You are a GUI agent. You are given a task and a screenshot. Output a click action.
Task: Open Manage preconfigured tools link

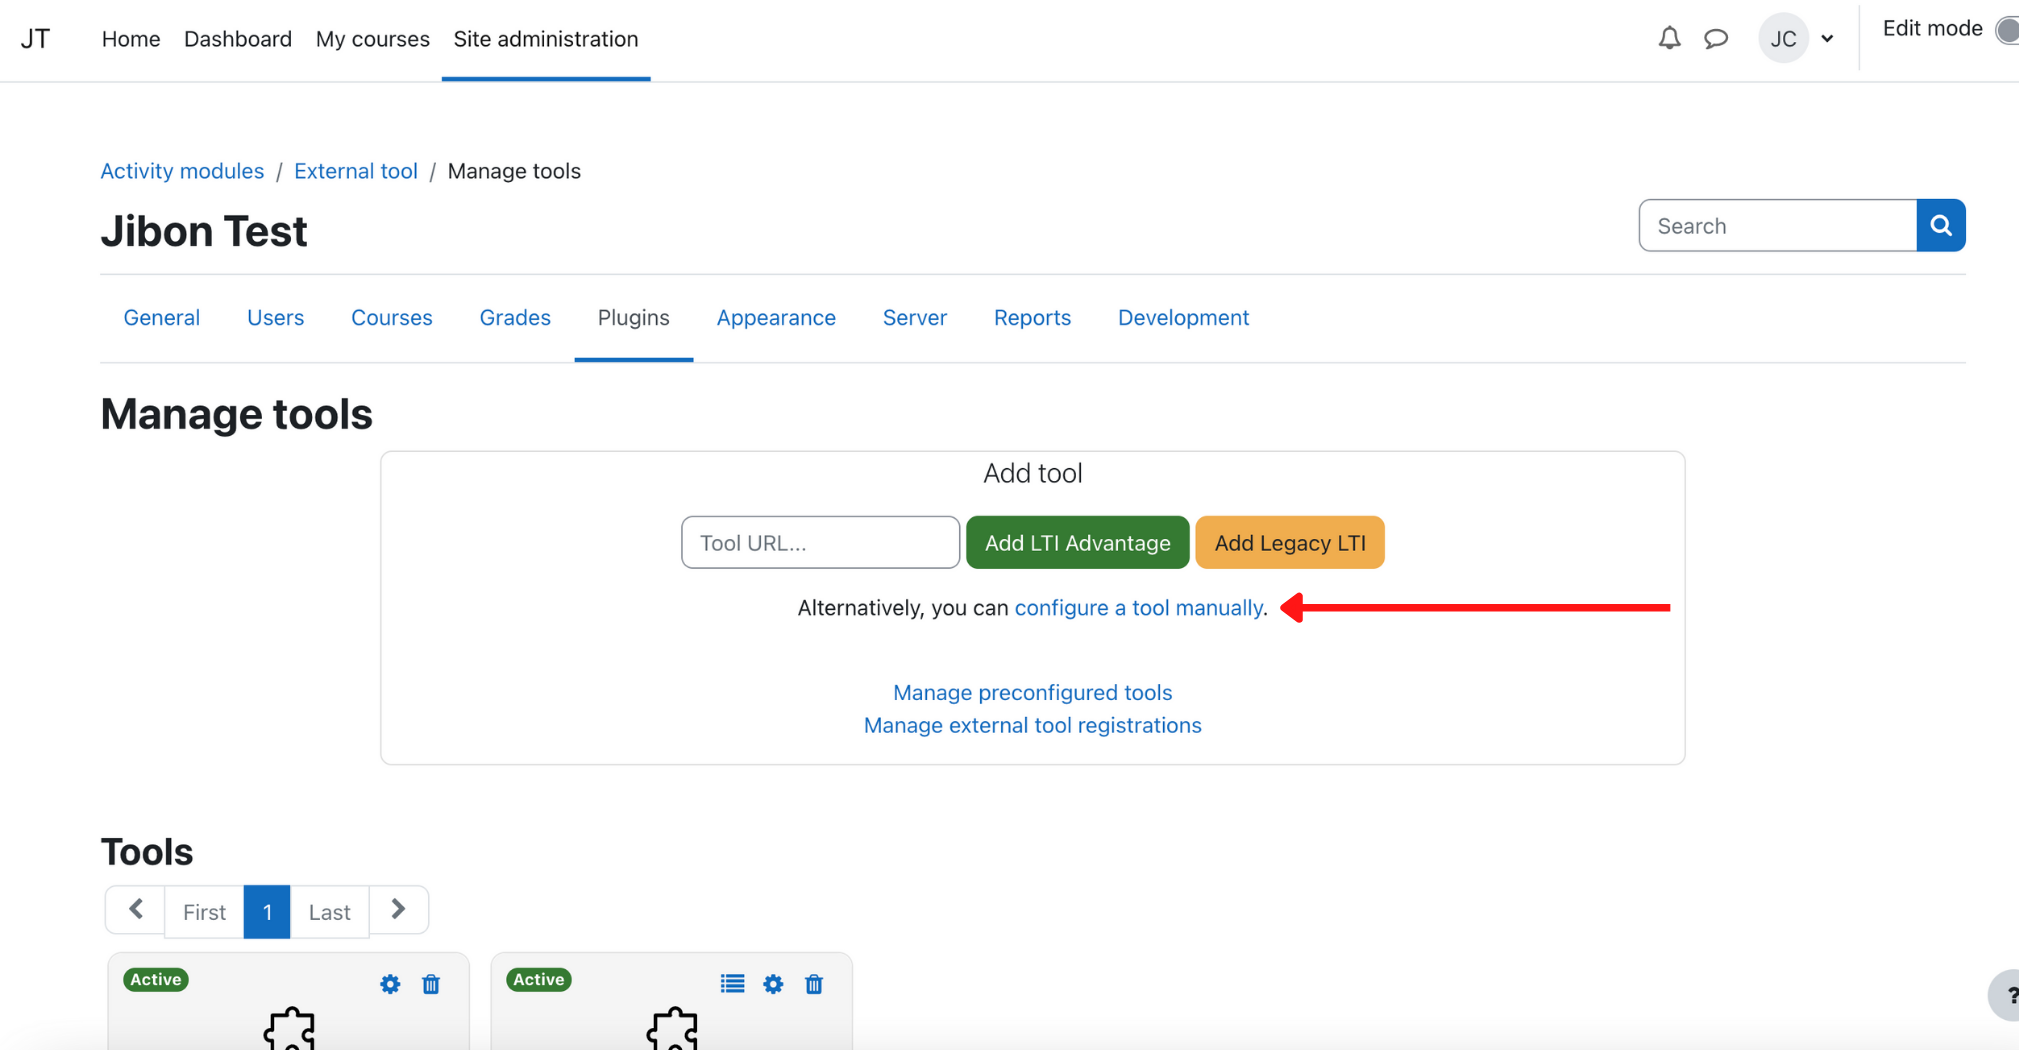1032,693
